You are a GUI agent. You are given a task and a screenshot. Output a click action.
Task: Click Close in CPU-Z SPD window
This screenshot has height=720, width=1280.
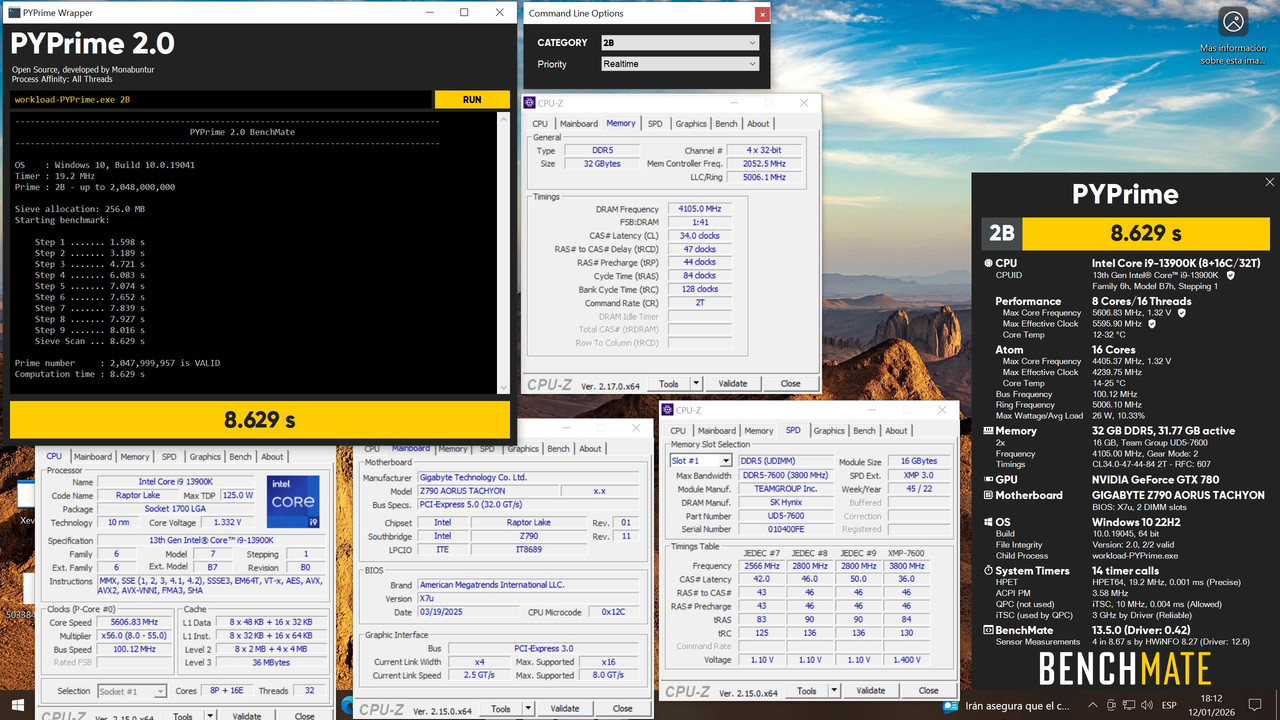tap(928, 690)
